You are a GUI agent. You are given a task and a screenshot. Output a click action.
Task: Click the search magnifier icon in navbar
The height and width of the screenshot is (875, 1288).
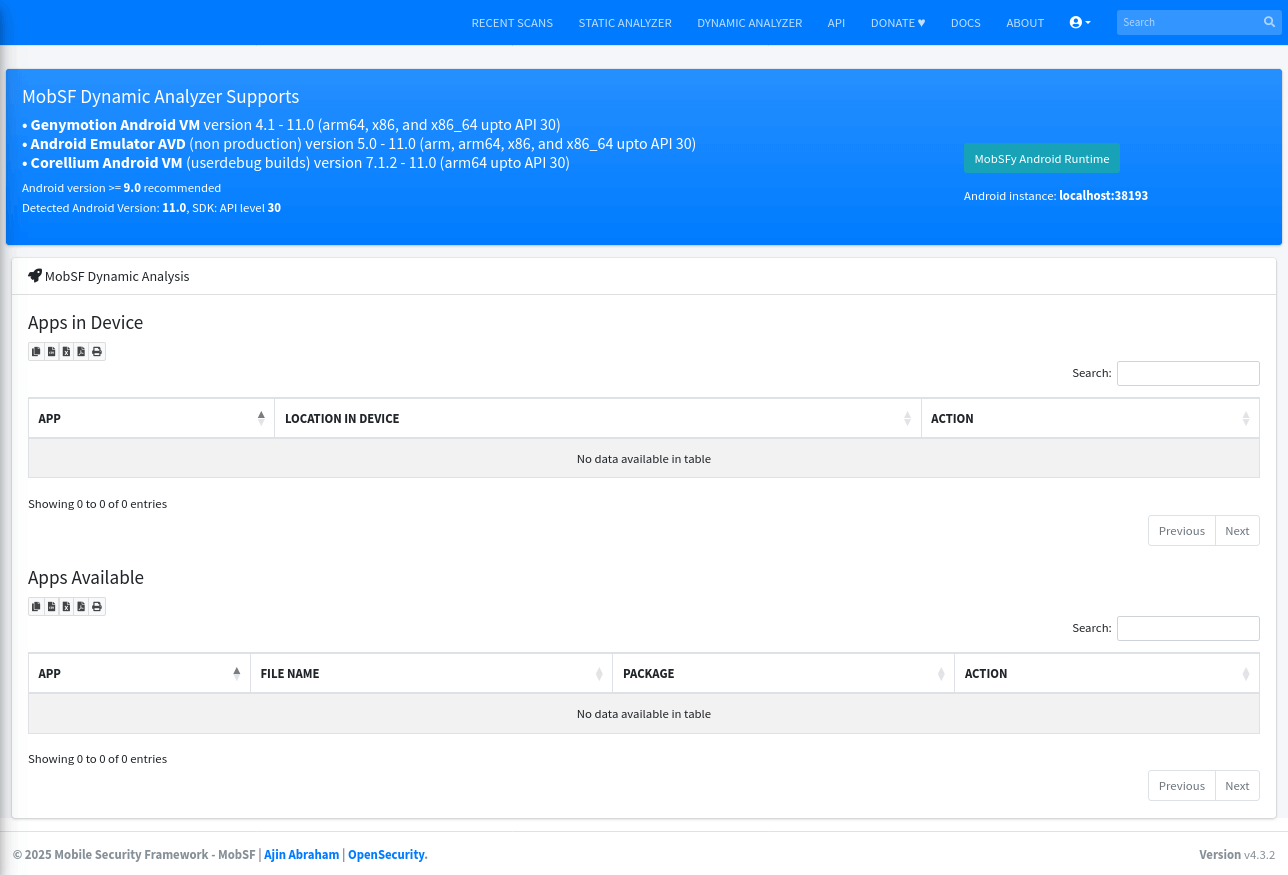(x=1270, y=22)
